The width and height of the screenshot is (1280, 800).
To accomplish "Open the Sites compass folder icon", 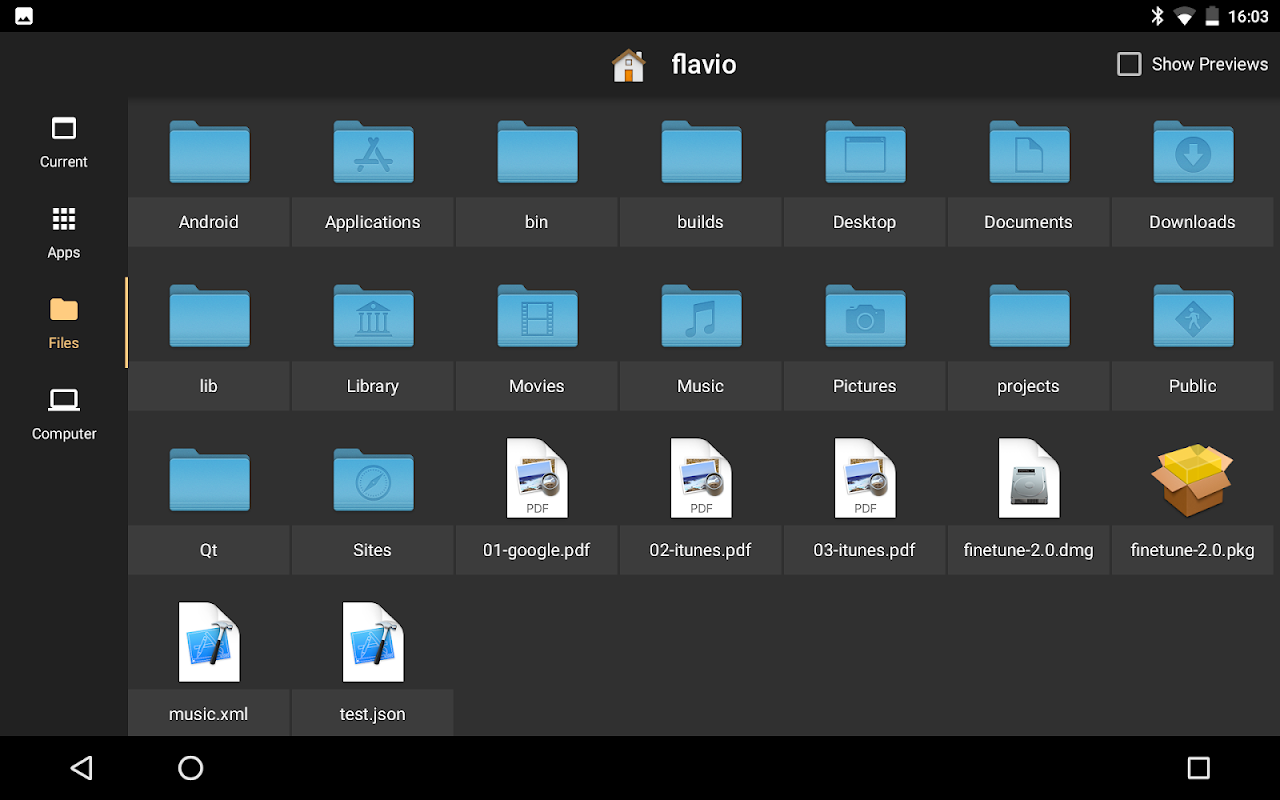I will point(373,480).
